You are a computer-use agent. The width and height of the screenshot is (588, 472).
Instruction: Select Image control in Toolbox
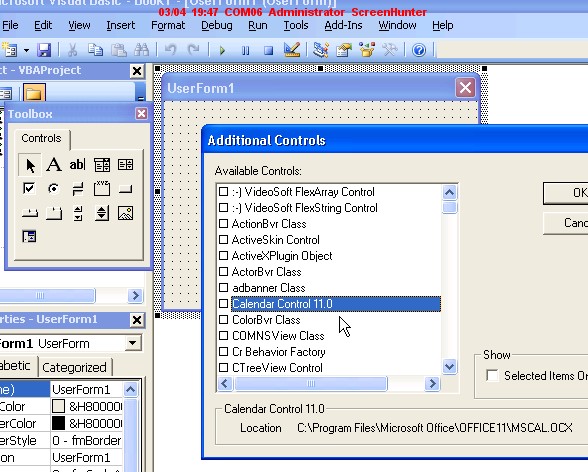coord(125,213)
